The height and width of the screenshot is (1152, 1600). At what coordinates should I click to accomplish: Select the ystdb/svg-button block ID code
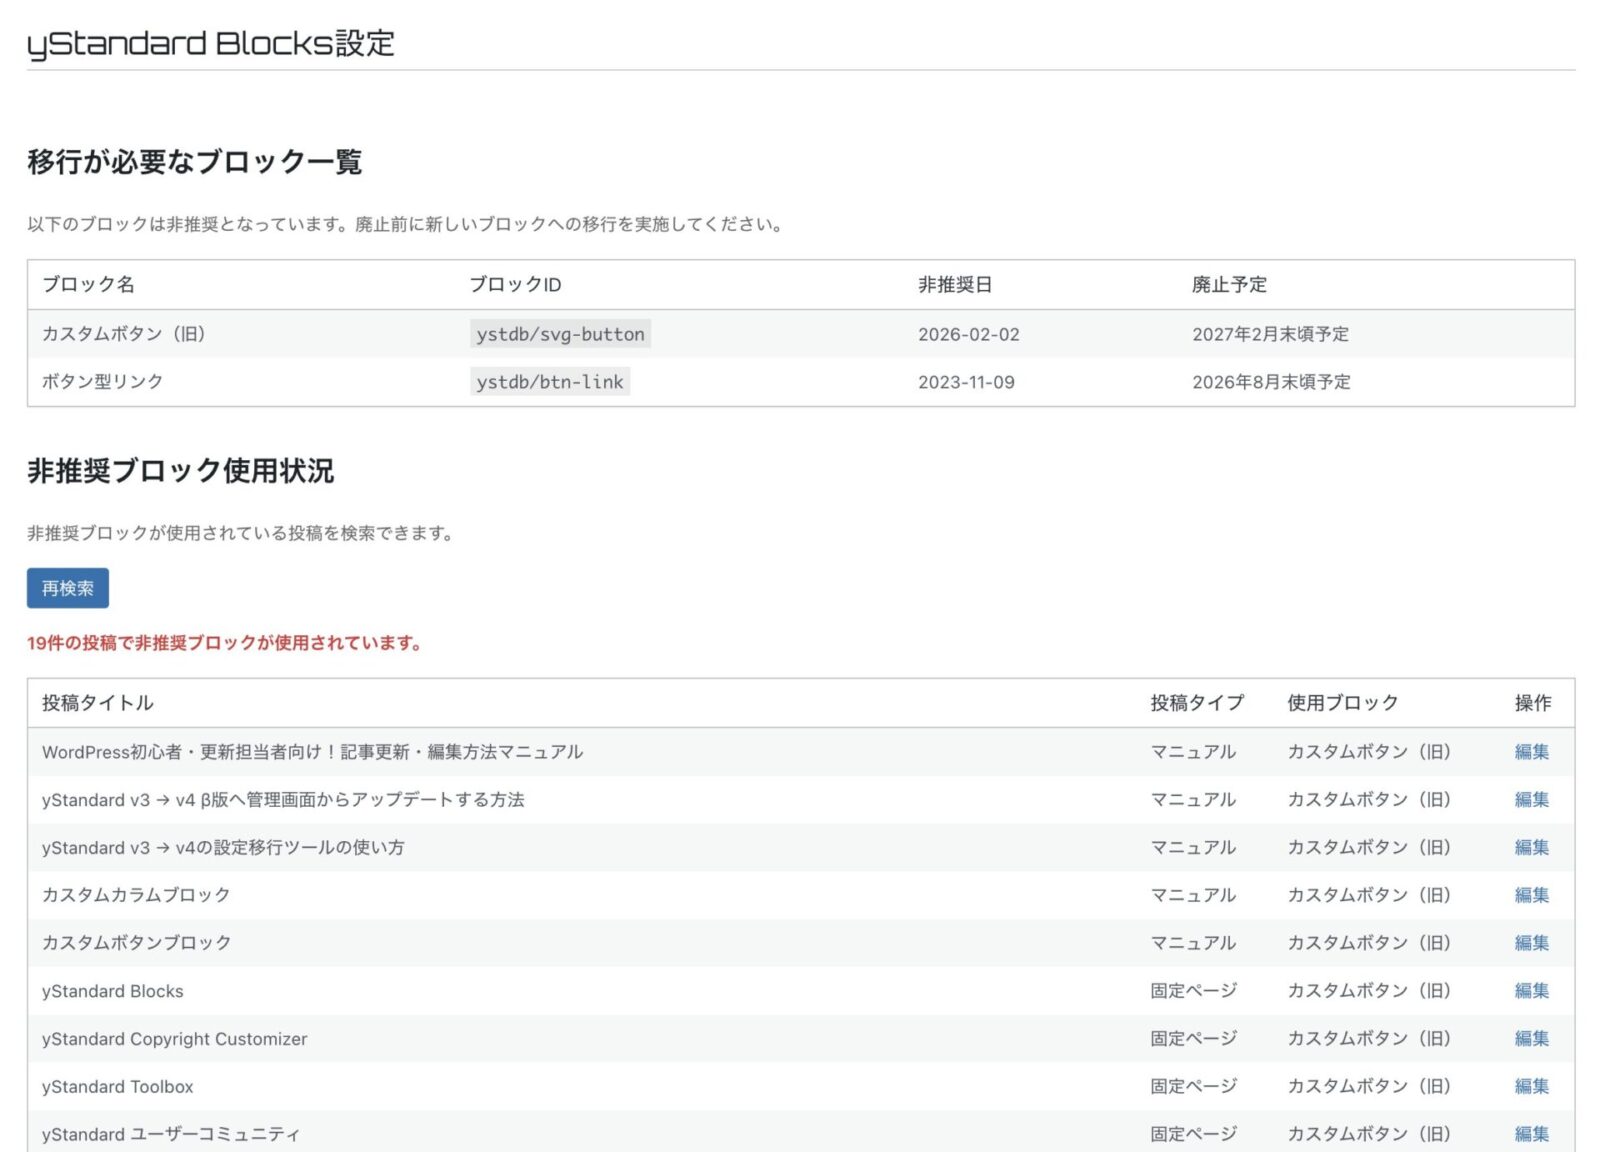point(560,334)
